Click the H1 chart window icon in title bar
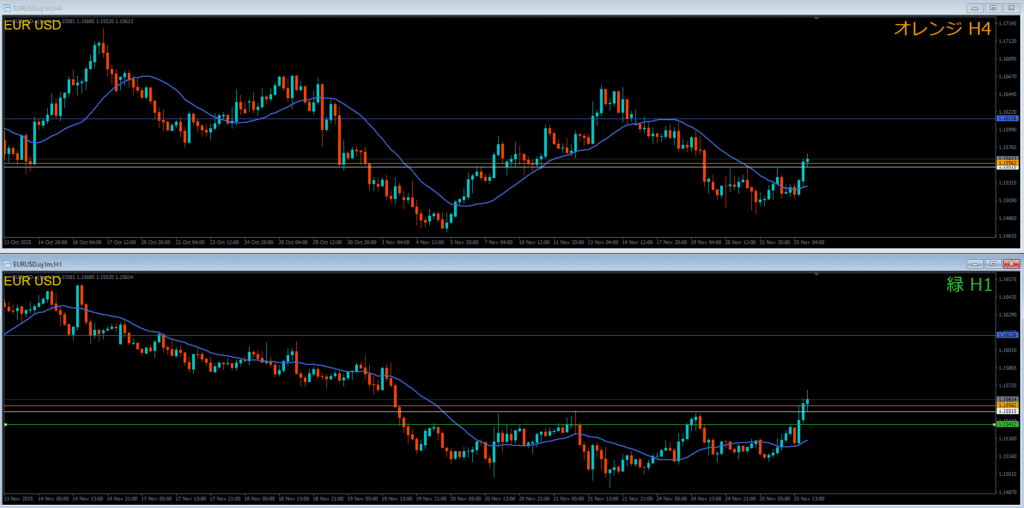 point(8,263)
